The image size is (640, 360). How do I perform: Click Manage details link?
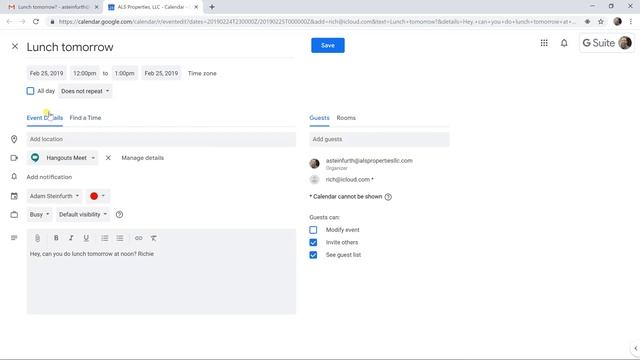[x=142, y=158]
